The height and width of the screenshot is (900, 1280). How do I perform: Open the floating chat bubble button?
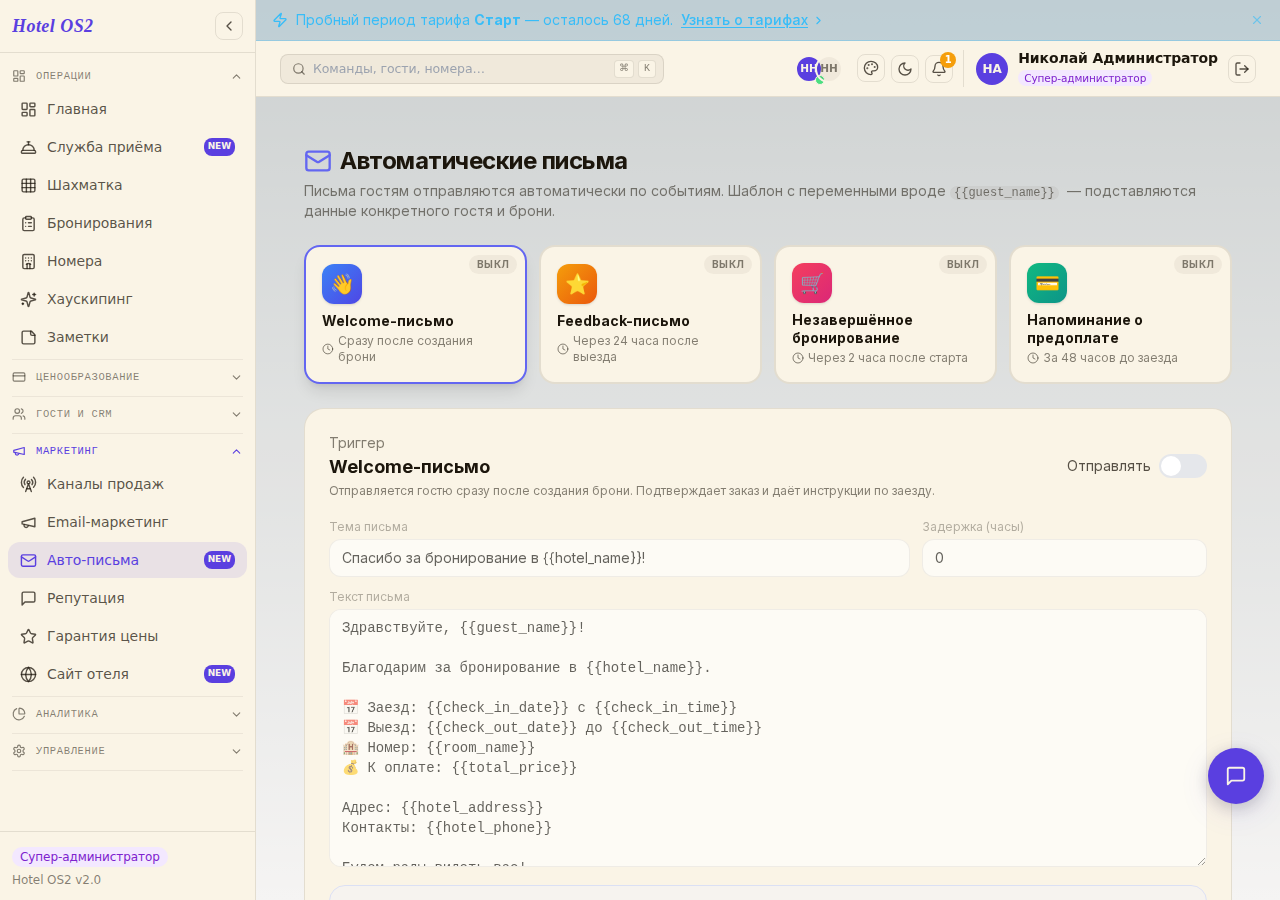click(x=1236, y=776)
